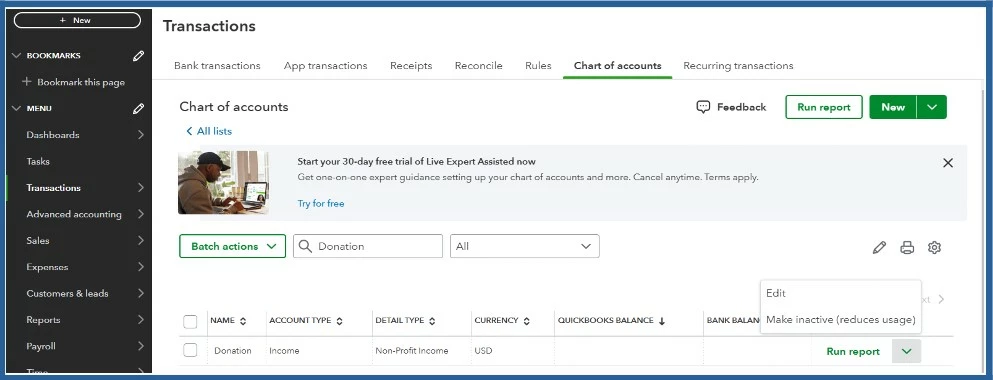Click the pencil icon beside MENU

click(138, 108)
